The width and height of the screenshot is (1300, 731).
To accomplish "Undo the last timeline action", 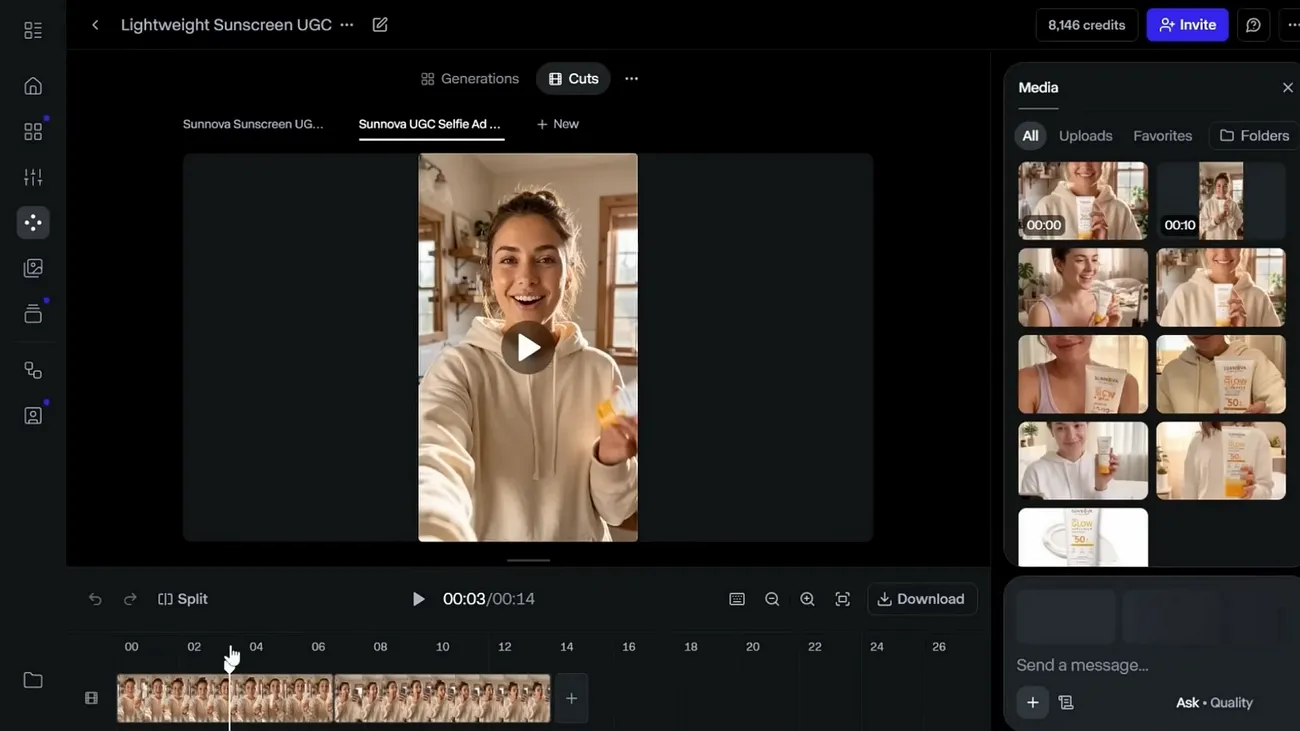I will click(95, 599).
